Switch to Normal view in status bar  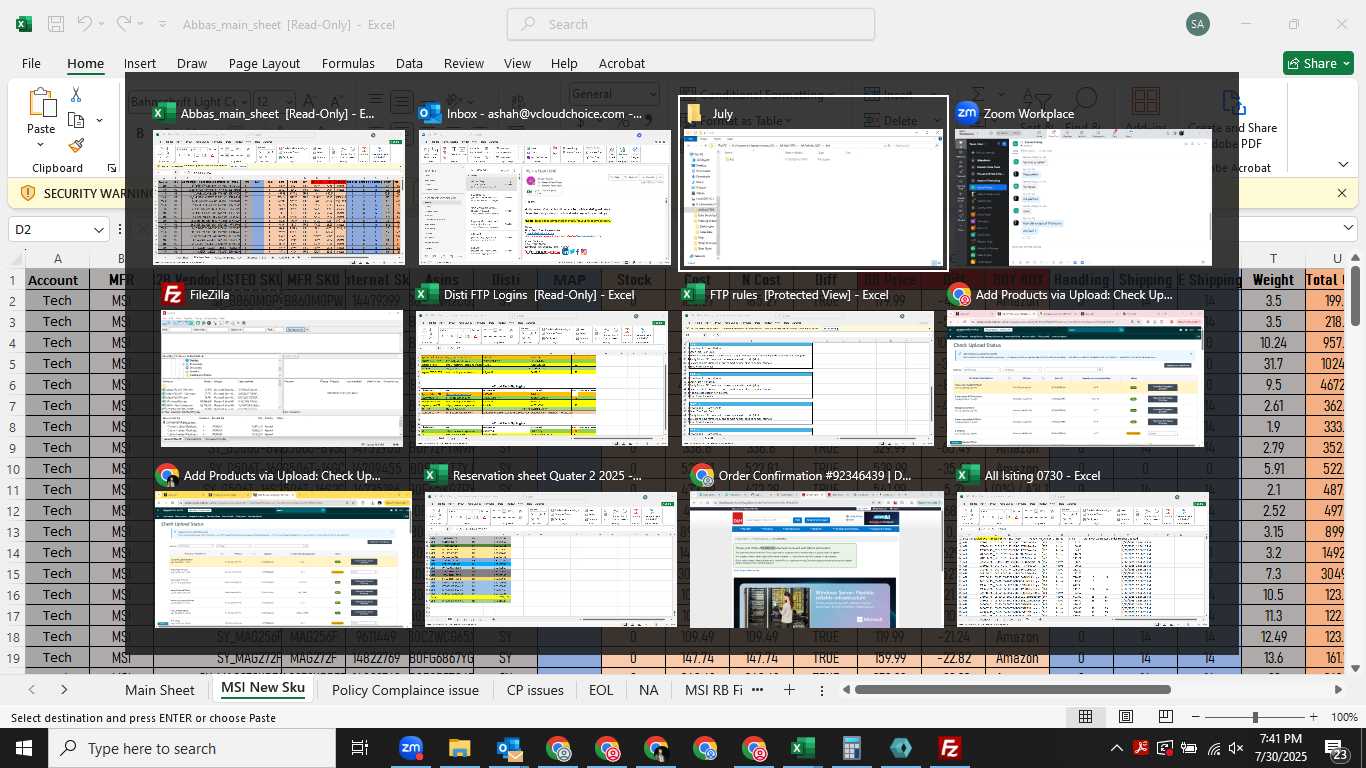[x=1085, y=717]
